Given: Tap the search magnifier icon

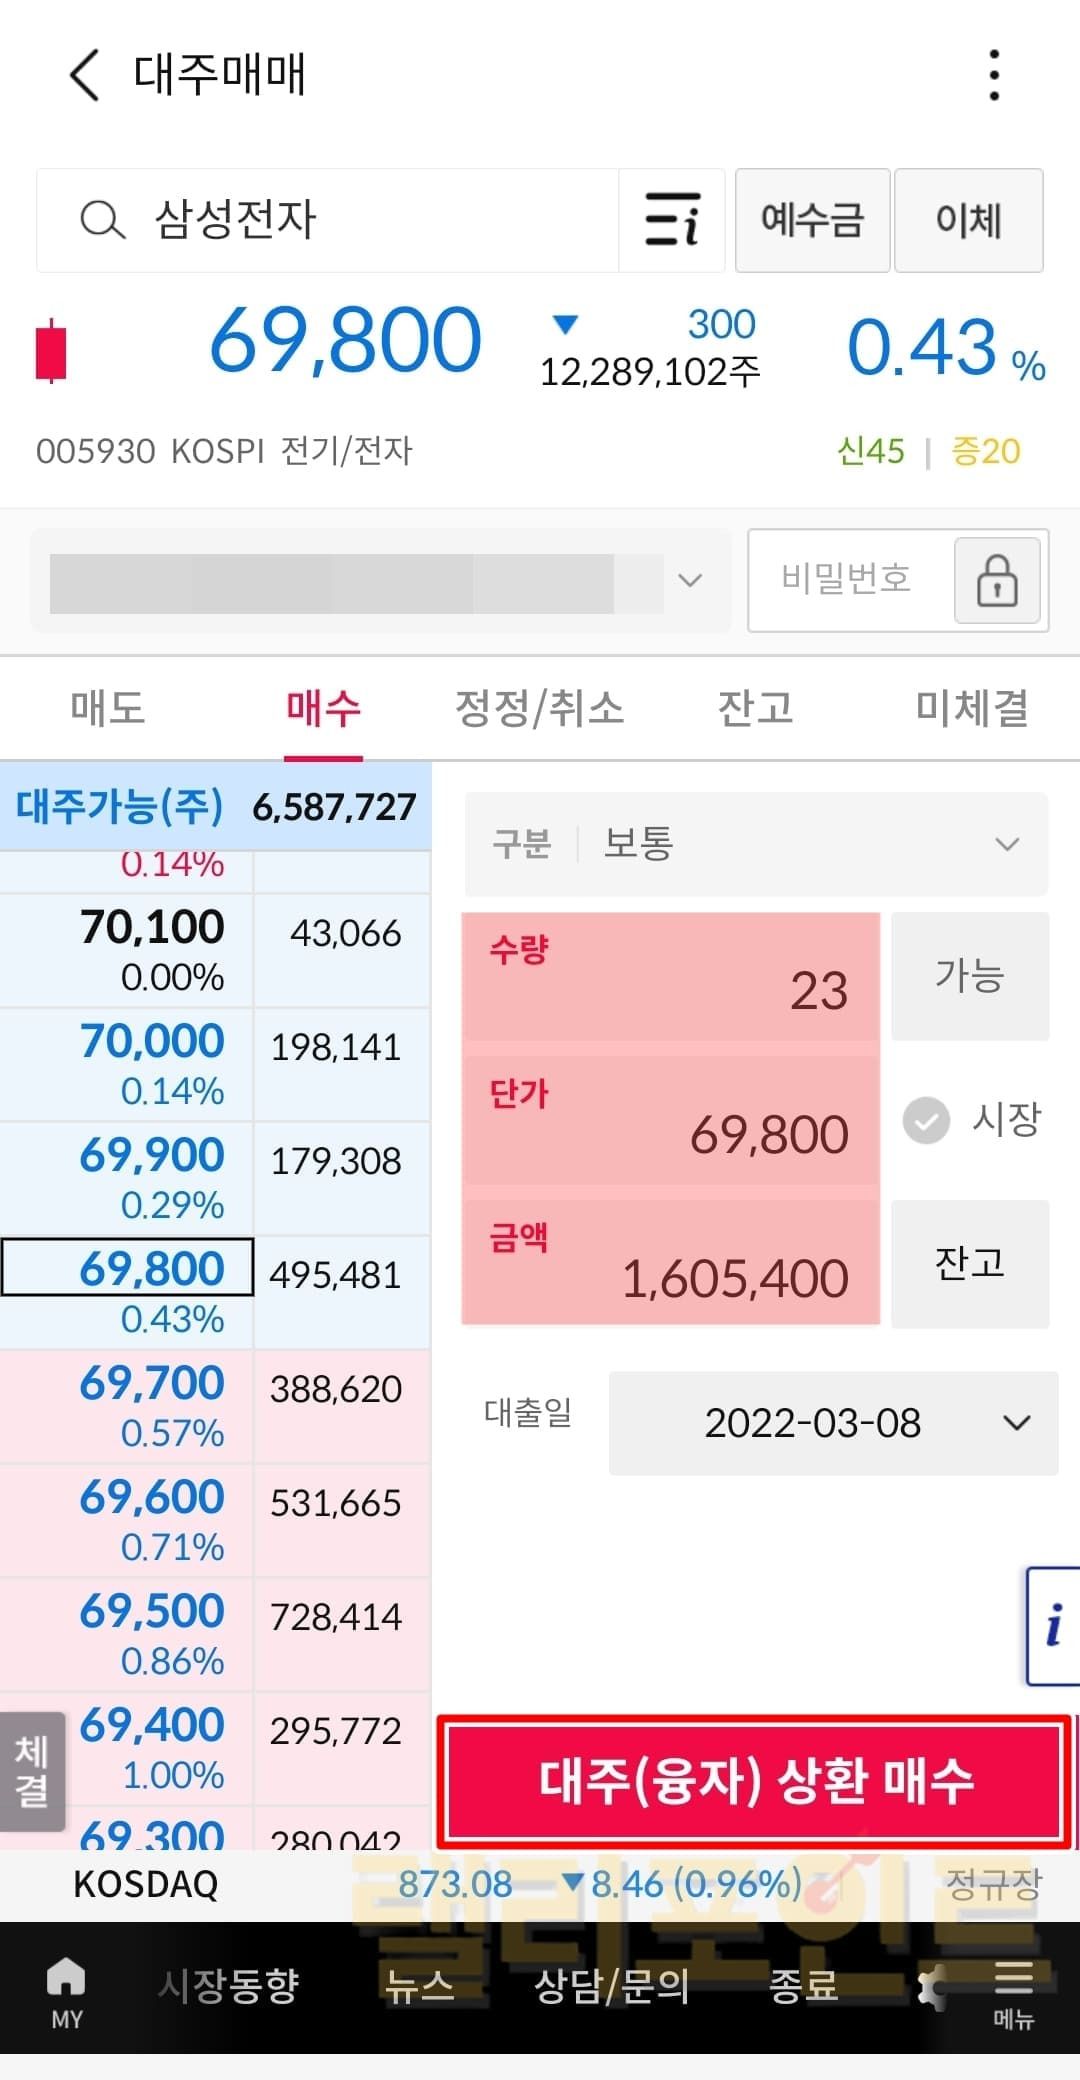Looking at the screenshot, I should (x=102, y=220).
